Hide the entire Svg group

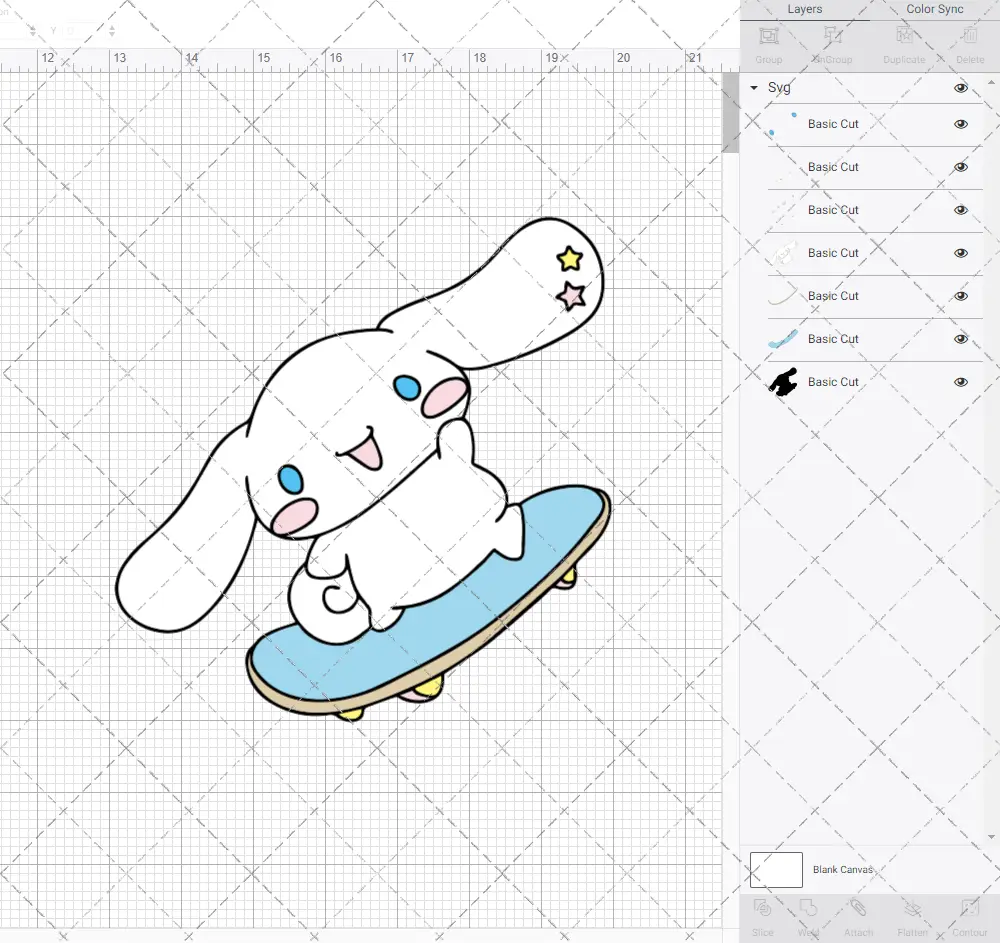[960, 87]
